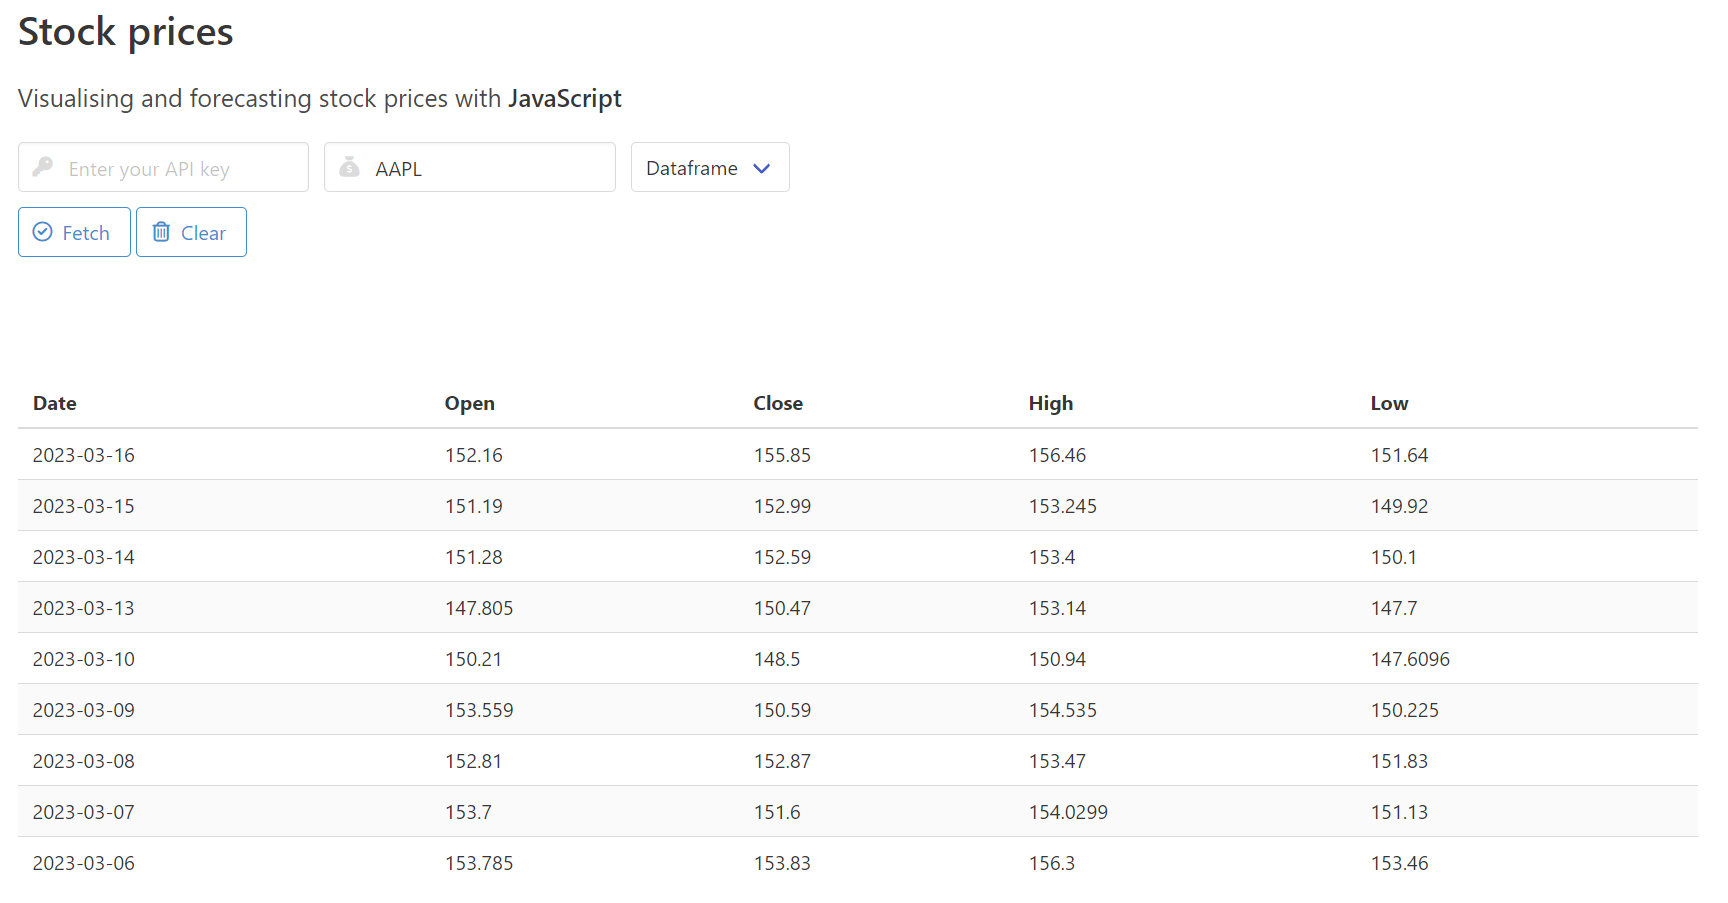Click the trash can icon on Clear
The image size is (1728, 903).
[x=161, y=232]
